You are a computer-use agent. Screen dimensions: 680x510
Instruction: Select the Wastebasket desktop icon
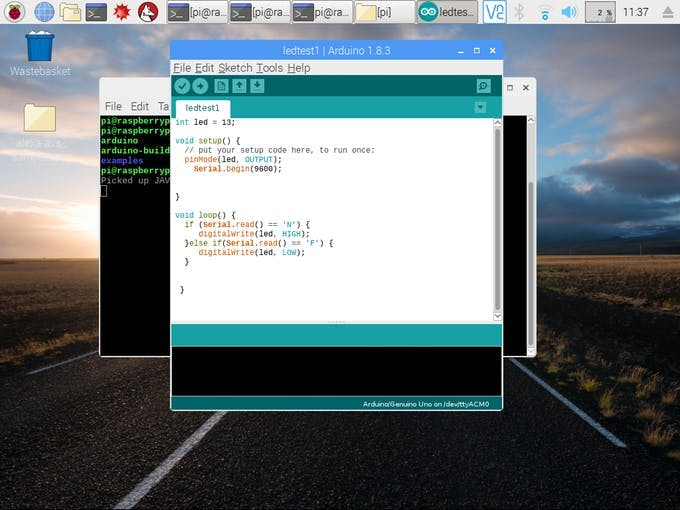coord(40,54)
